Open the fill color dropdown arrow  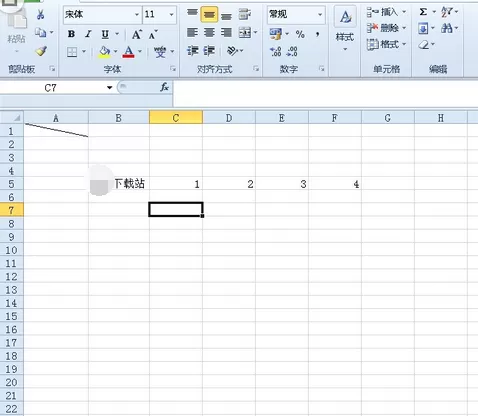[115, 51]
